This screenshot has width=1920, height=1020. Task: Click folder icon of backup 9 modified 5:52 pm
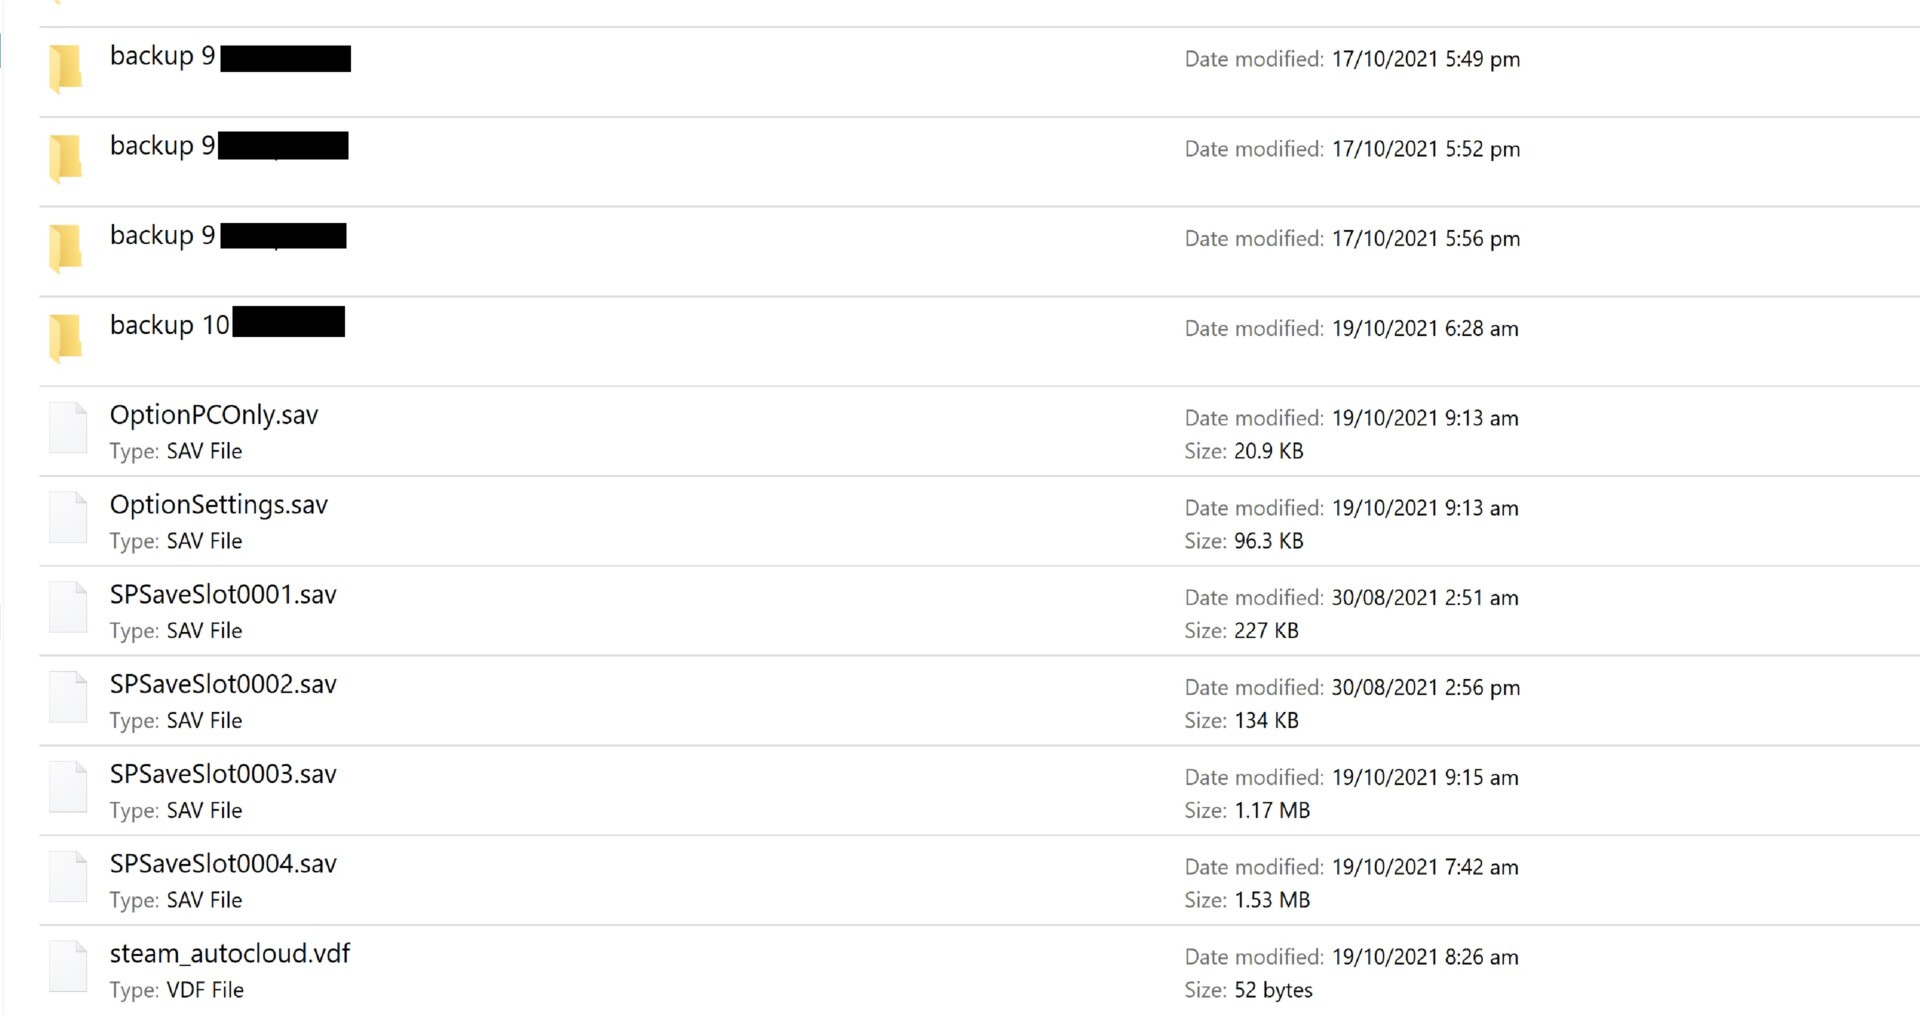point(66,157)
